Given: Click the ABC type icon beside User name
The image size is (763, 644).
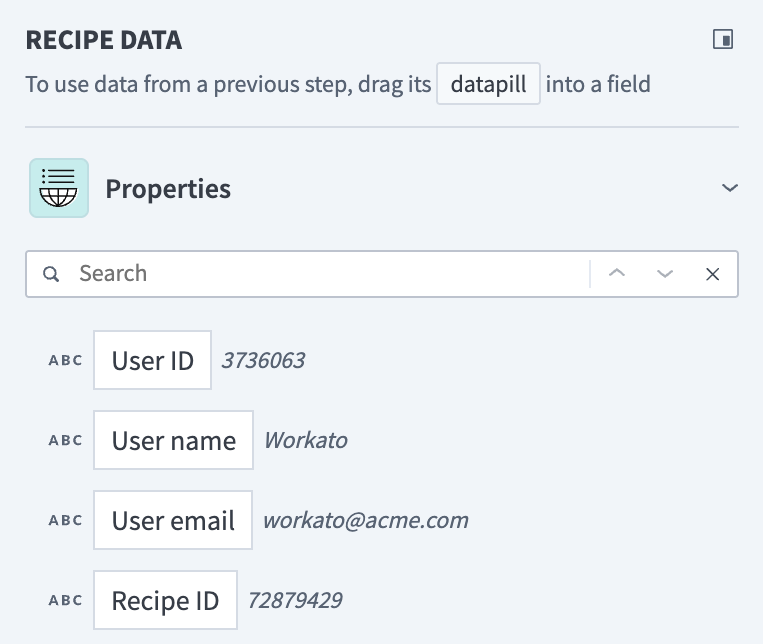Looking at the screenshot, I should point(66,440).
